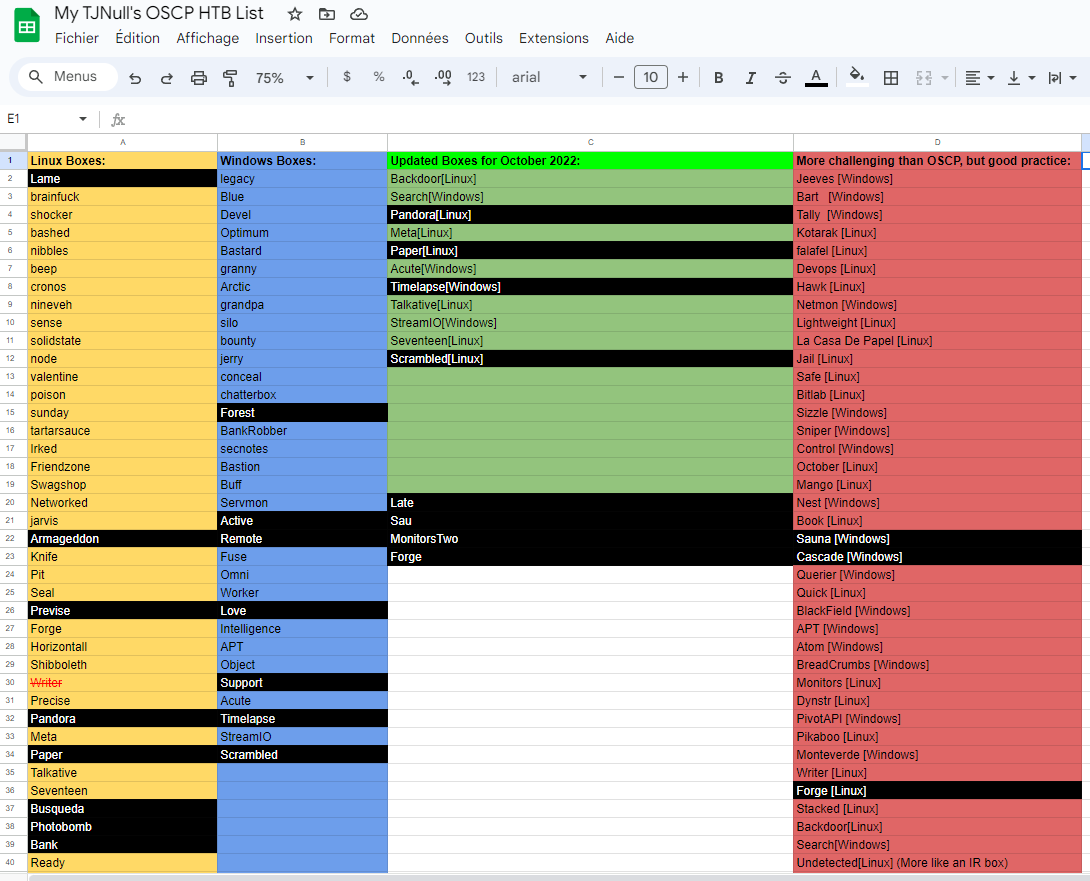
Task: Select the 'Timelapse[Windows]' cell
Action: [590, 286]
